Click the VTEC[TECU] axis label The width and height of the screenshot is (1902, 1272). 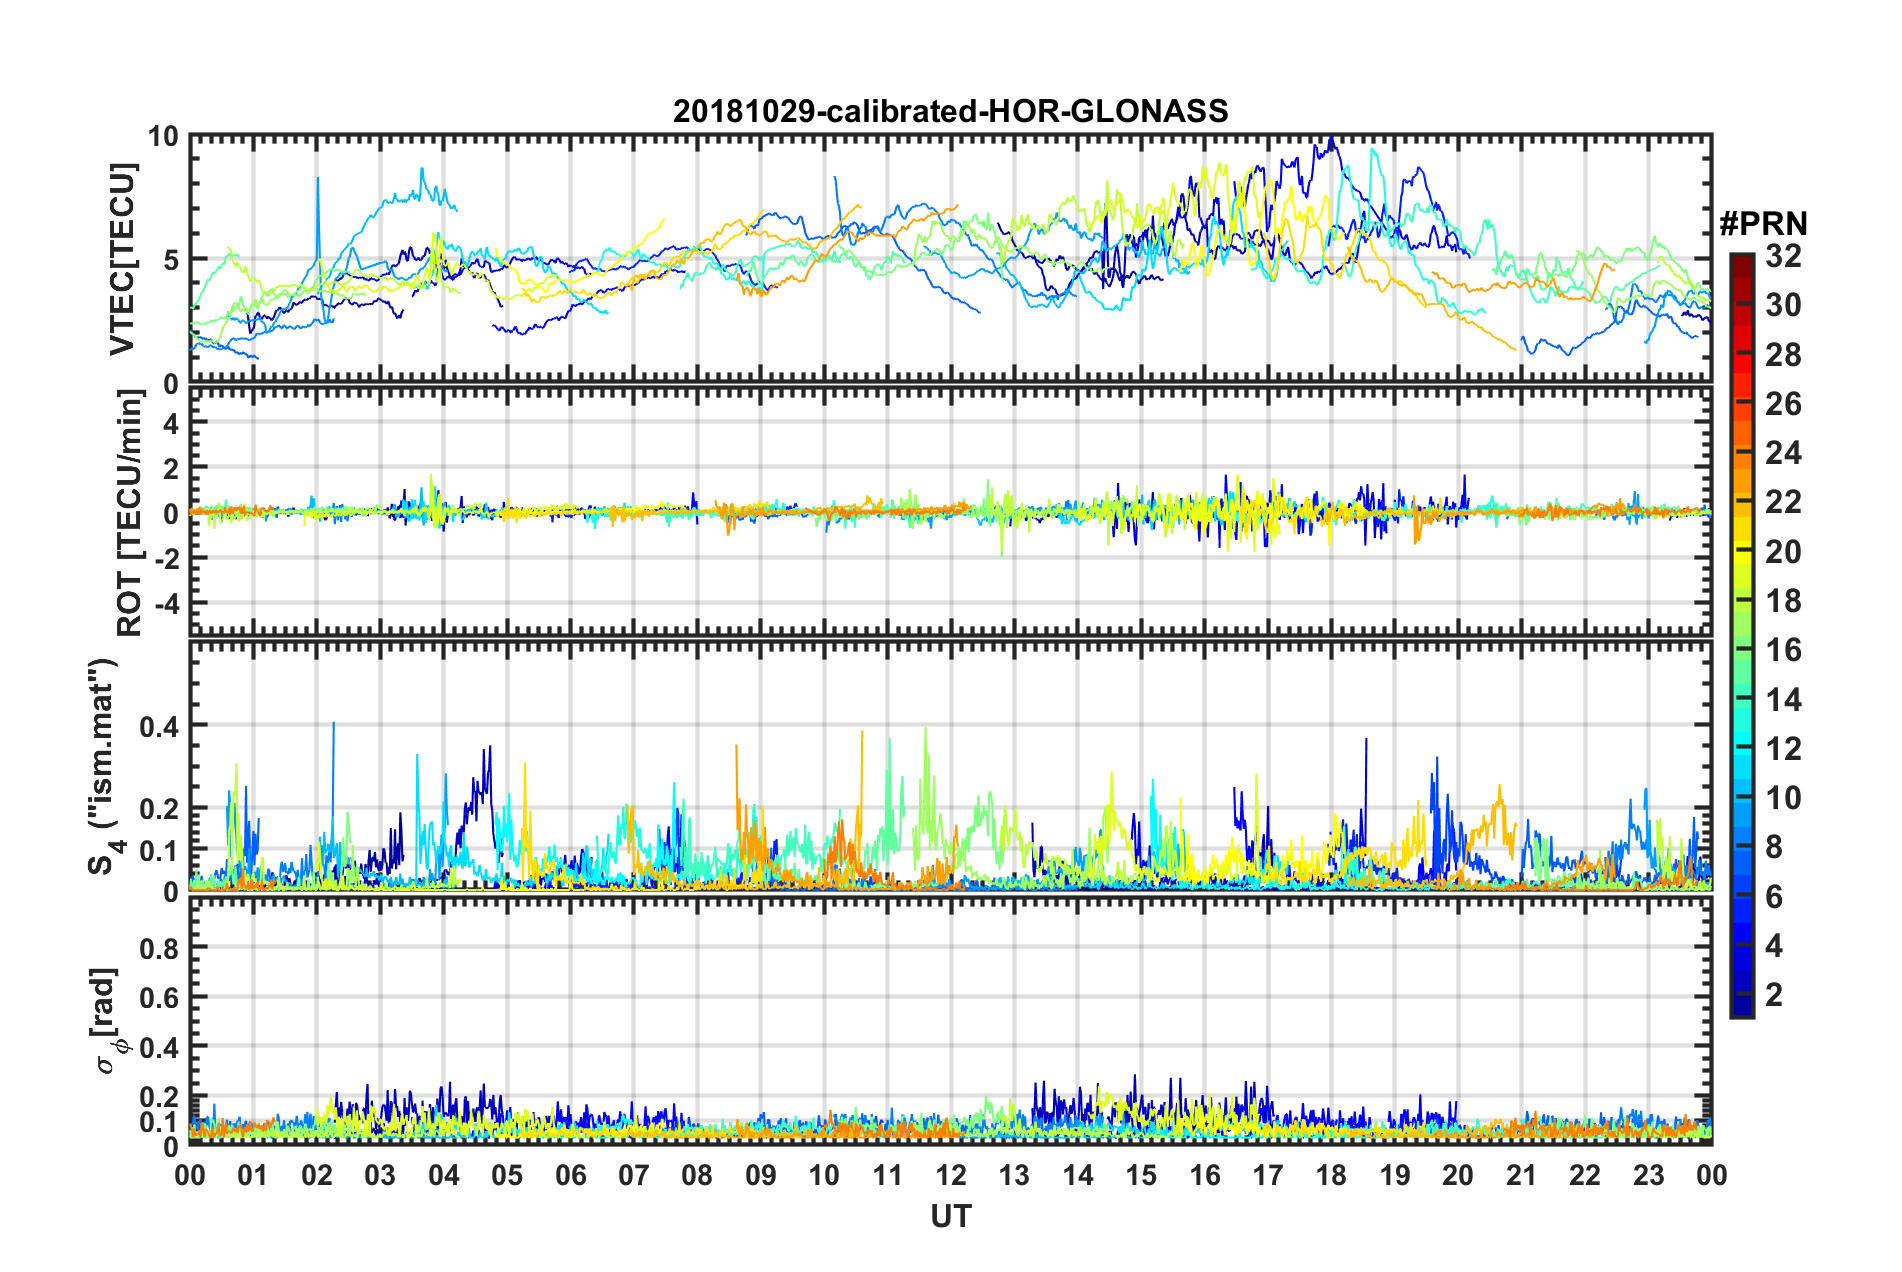(122, 259)
